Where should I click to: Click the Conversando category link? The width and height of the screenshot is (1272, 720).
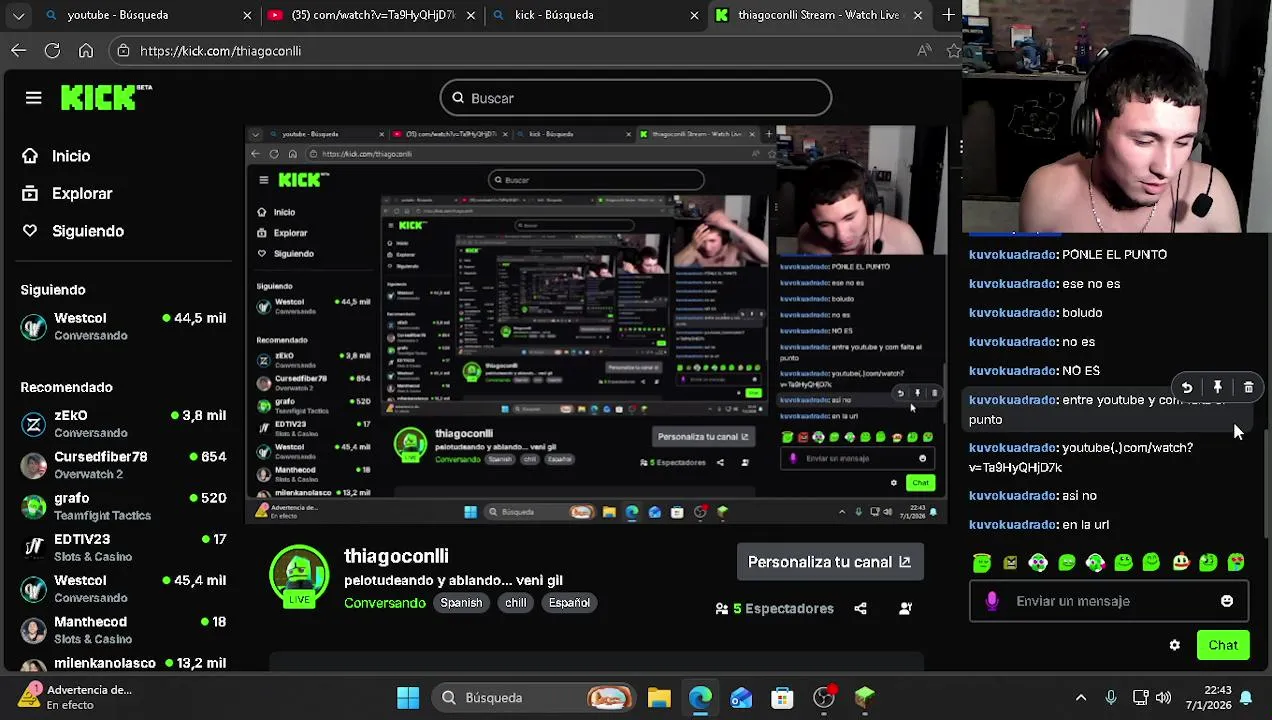pyautogui.click(x=385, y=603)
